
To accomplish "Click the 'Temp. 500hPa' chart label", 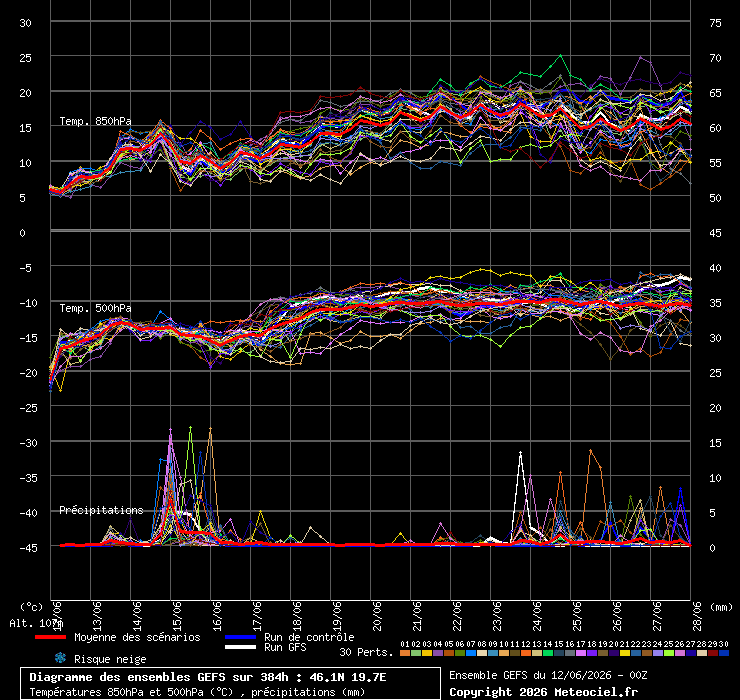I will [95, 308].
